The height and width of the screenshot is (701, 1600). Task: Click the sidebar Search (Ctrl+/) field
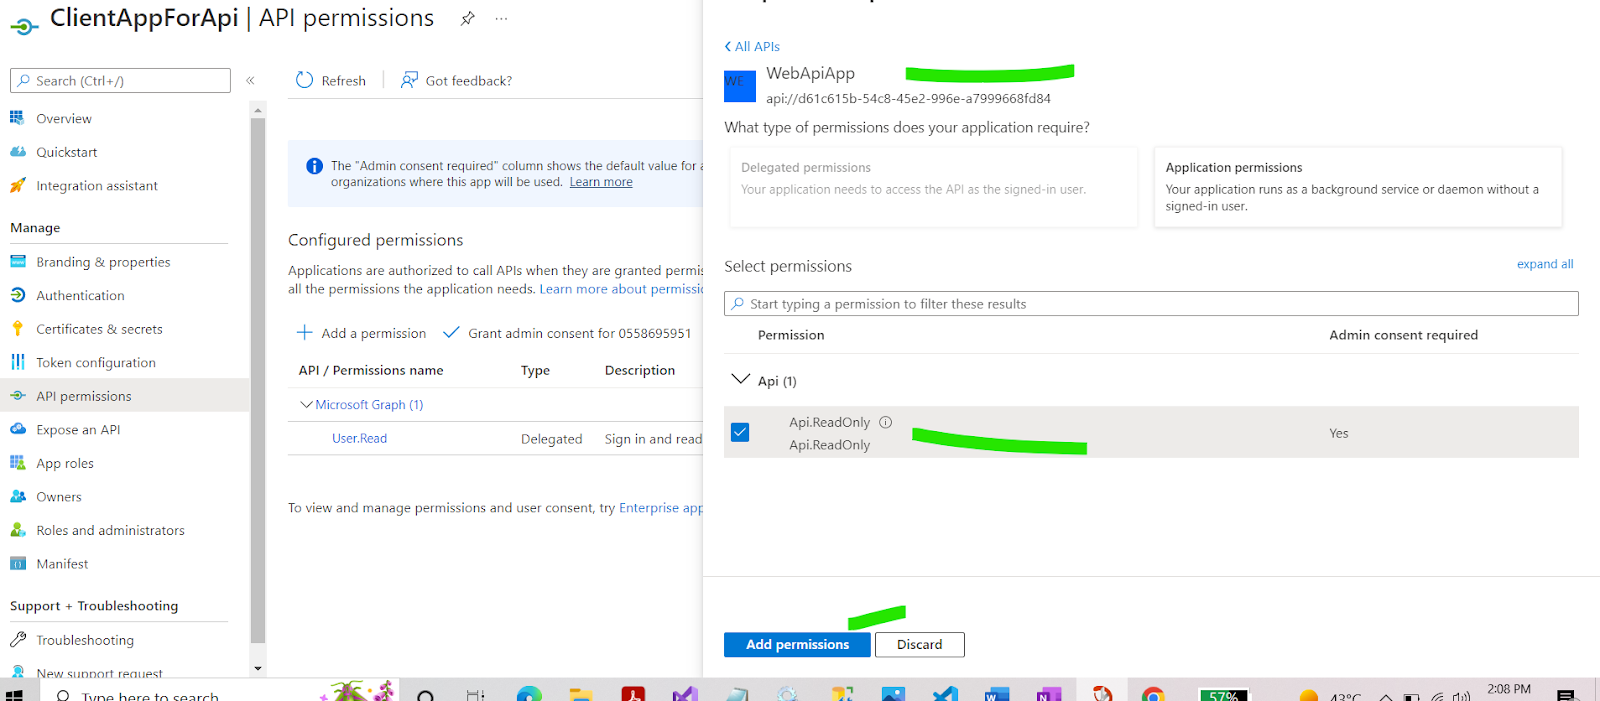click(x=120, y=81)
